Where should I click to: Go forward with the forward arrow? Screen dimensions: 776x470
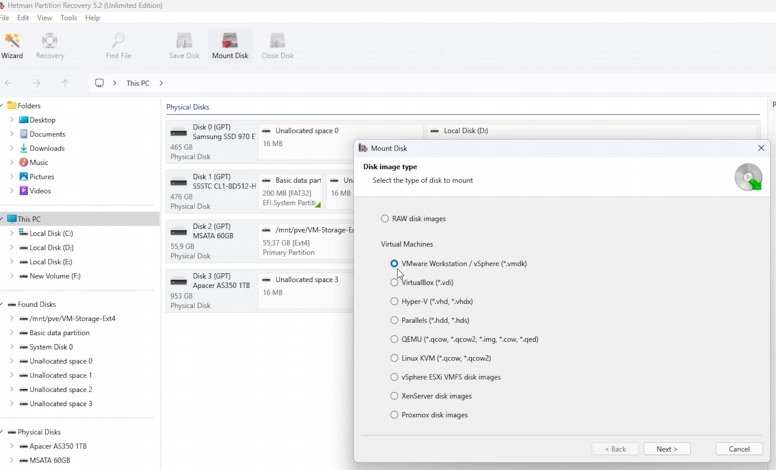(x=37, y=83)
